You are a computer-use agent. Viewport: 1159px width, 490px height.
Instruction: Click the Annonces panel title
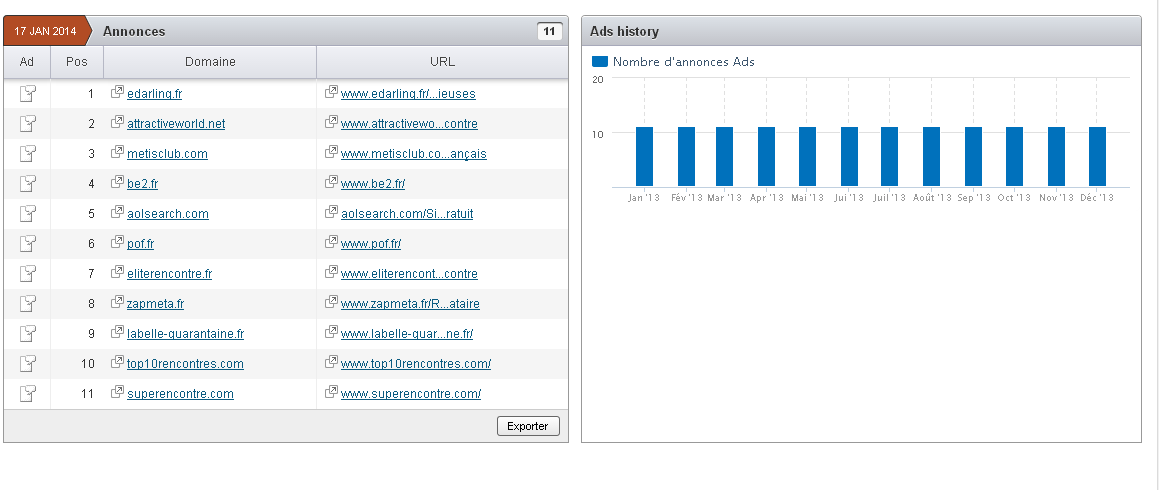(x=134, y=32)
